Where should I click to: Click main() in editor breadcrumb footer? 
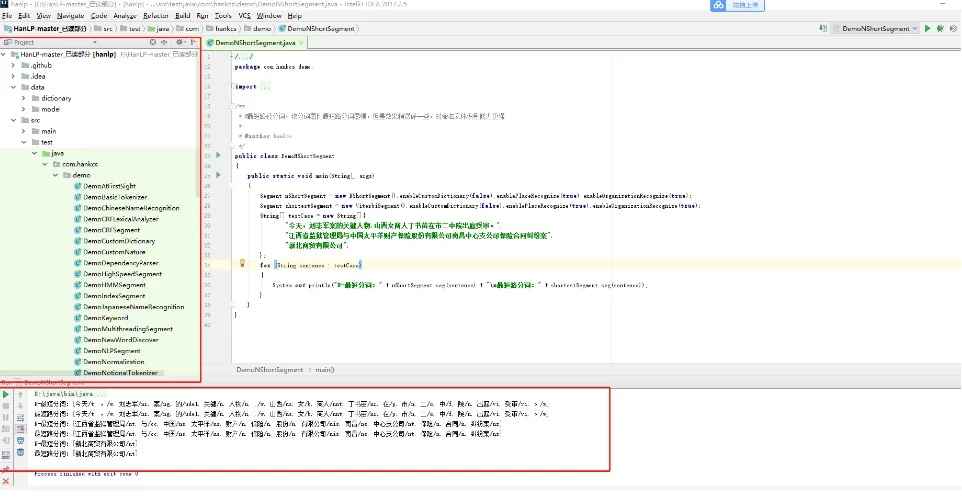[x=325, y=370]
